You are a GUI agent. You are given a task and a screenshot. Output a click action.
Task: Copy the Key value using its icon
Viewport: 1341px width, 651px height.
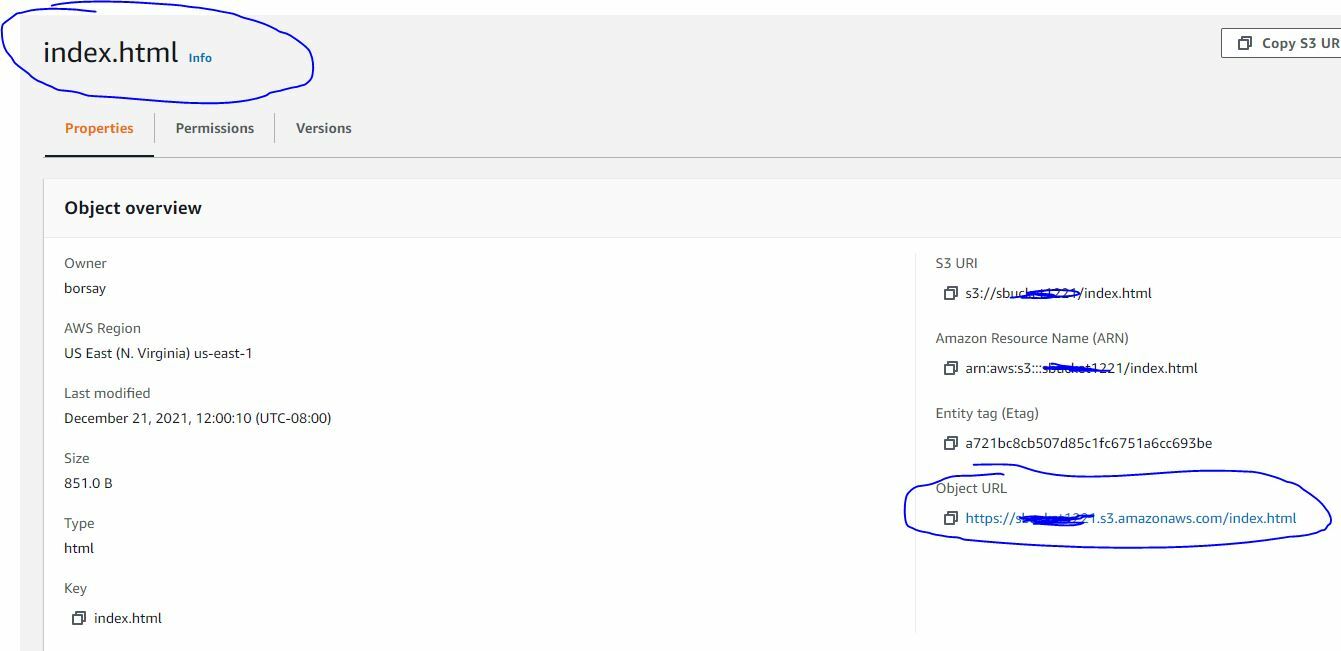[x=78, y=618]
